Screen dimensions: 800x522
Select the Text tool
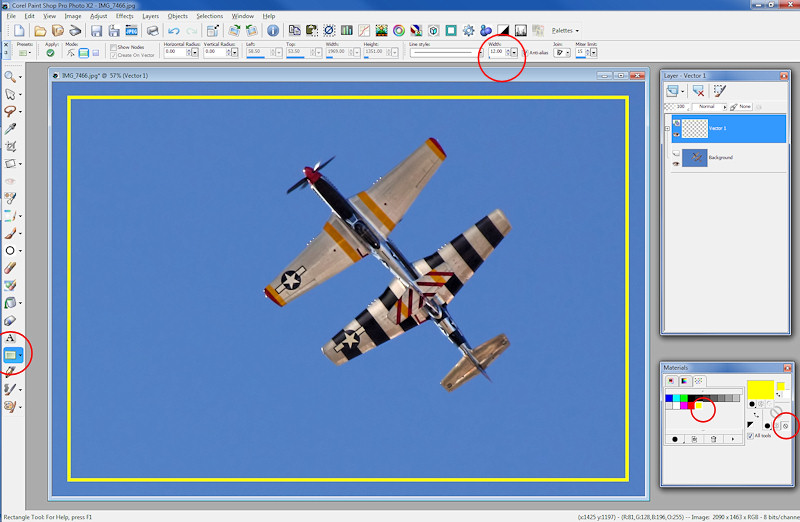click(x=11, y=339)
